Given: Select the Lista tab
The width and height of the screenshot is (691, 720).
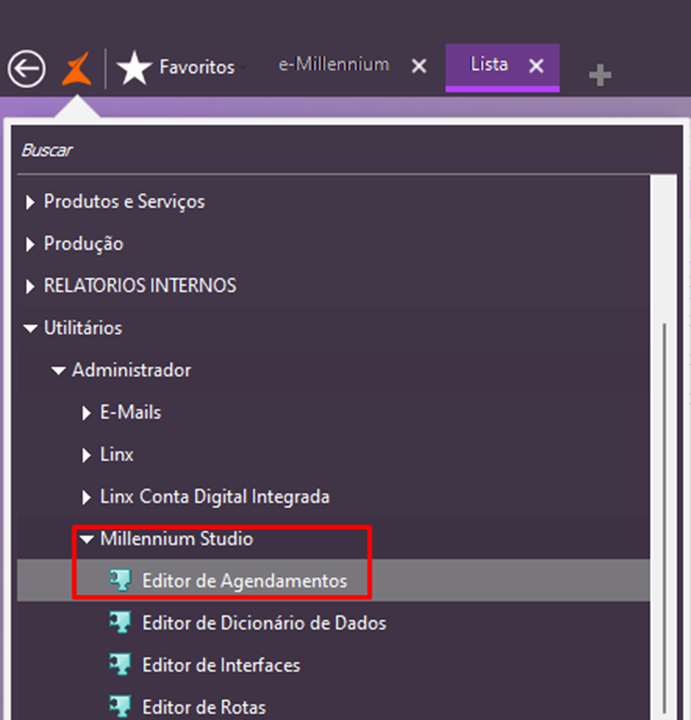Looking at the screenshot, I should (x=489, y=65).
